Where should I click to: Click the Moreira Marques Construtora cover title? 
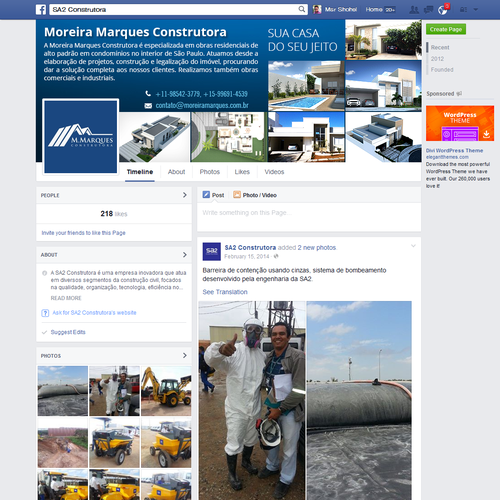135,32
